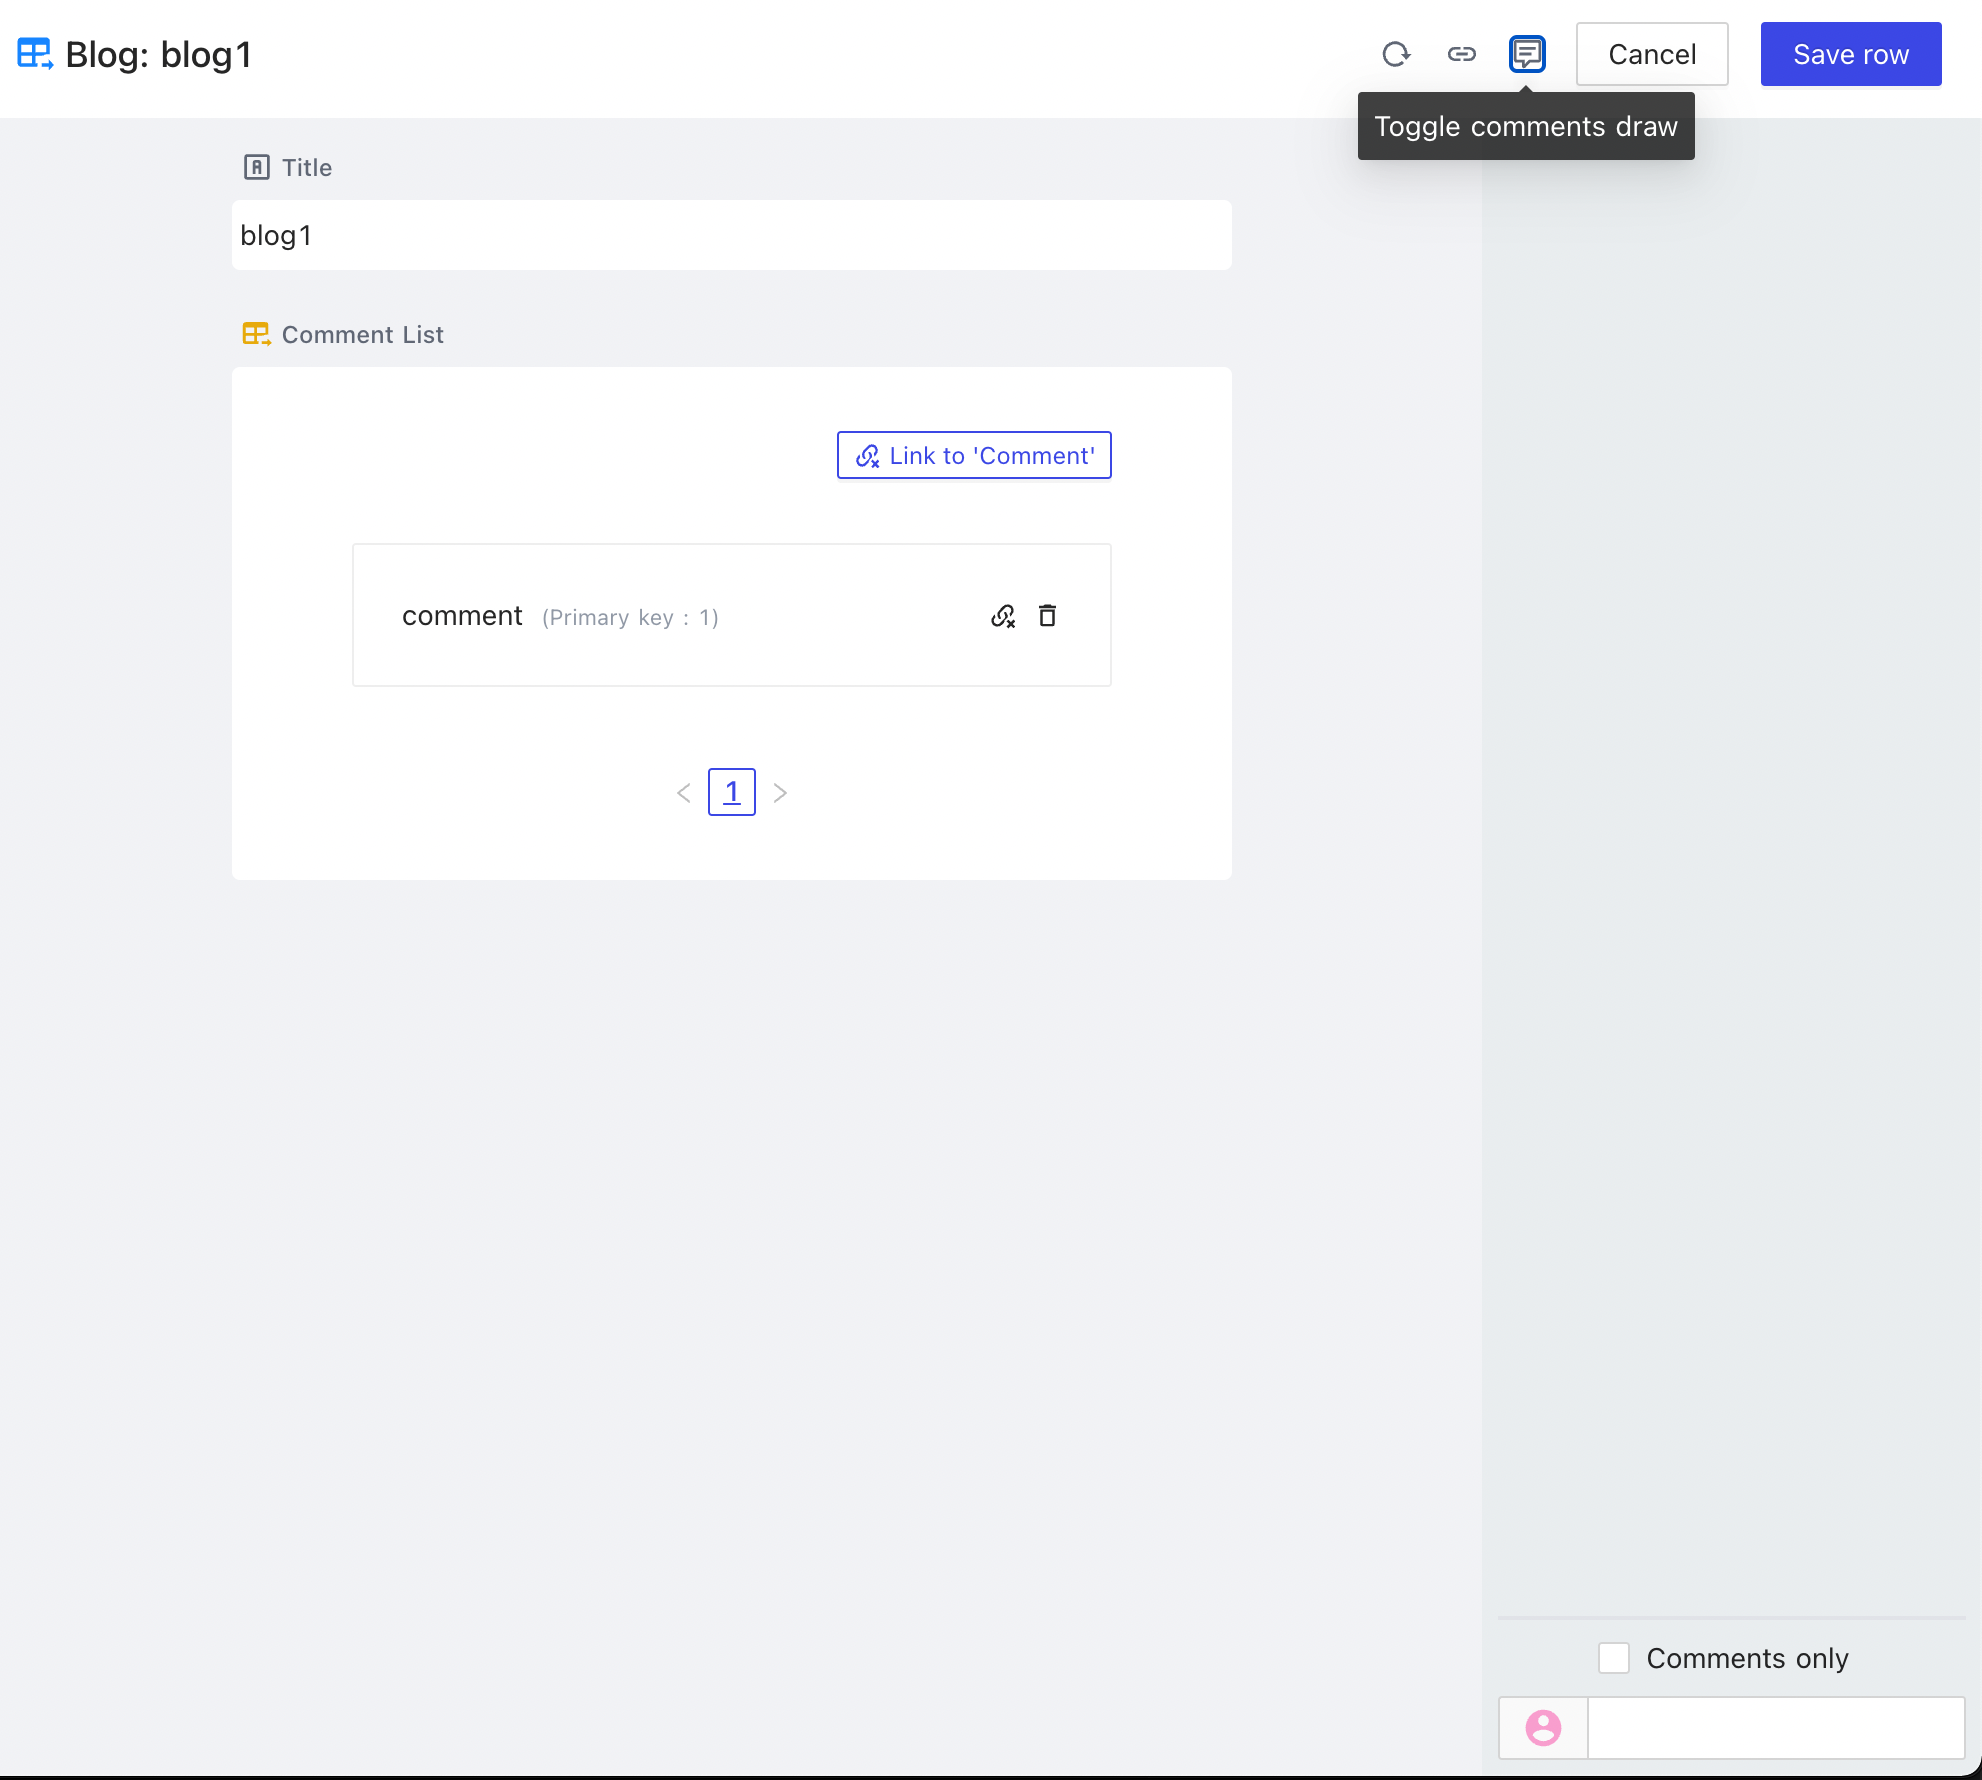Image resolution: width=1982 pixels, height=1780 pixels.
Task: Click the Comment List field icon
Action: tap(257, 334)
